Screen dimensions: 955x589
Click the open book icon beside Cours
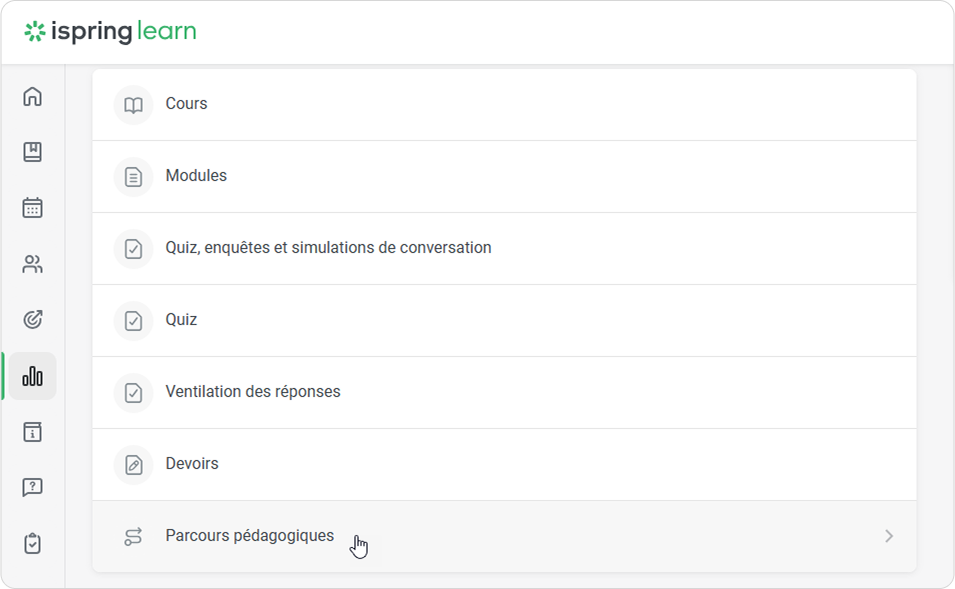click(133, 105)
